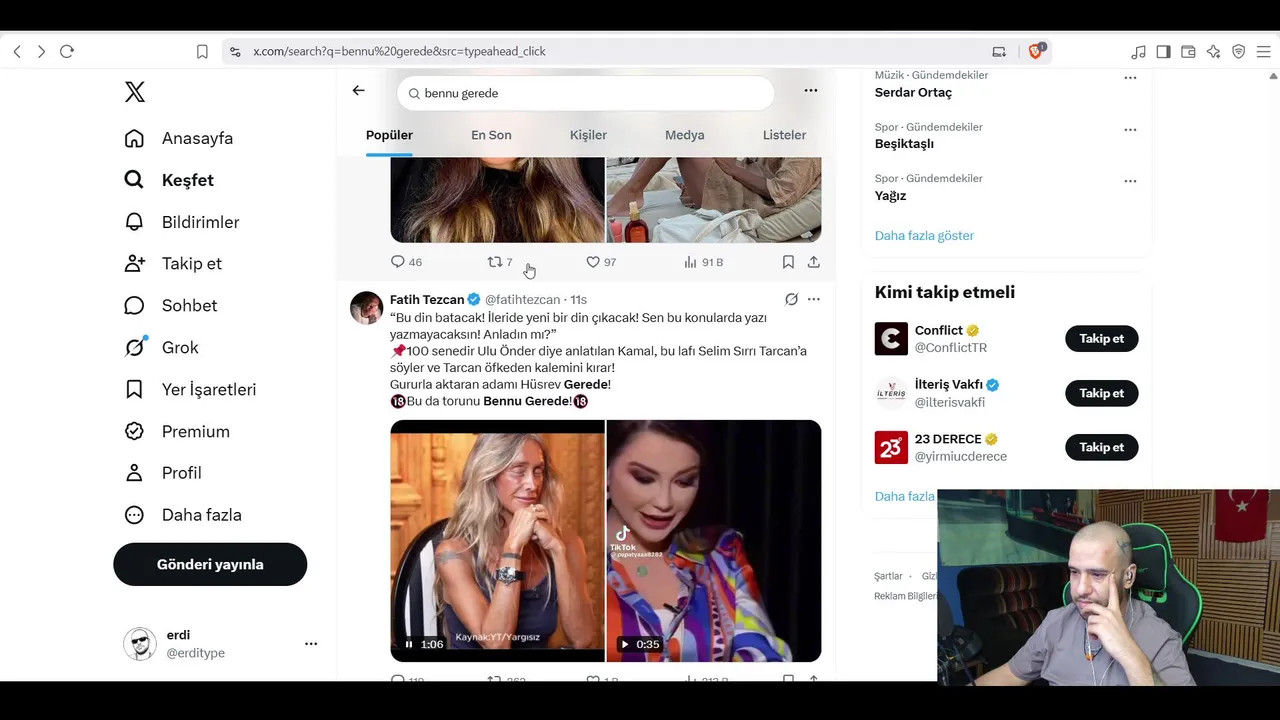Open the Beşiktaşlı trend

point(904,144)
